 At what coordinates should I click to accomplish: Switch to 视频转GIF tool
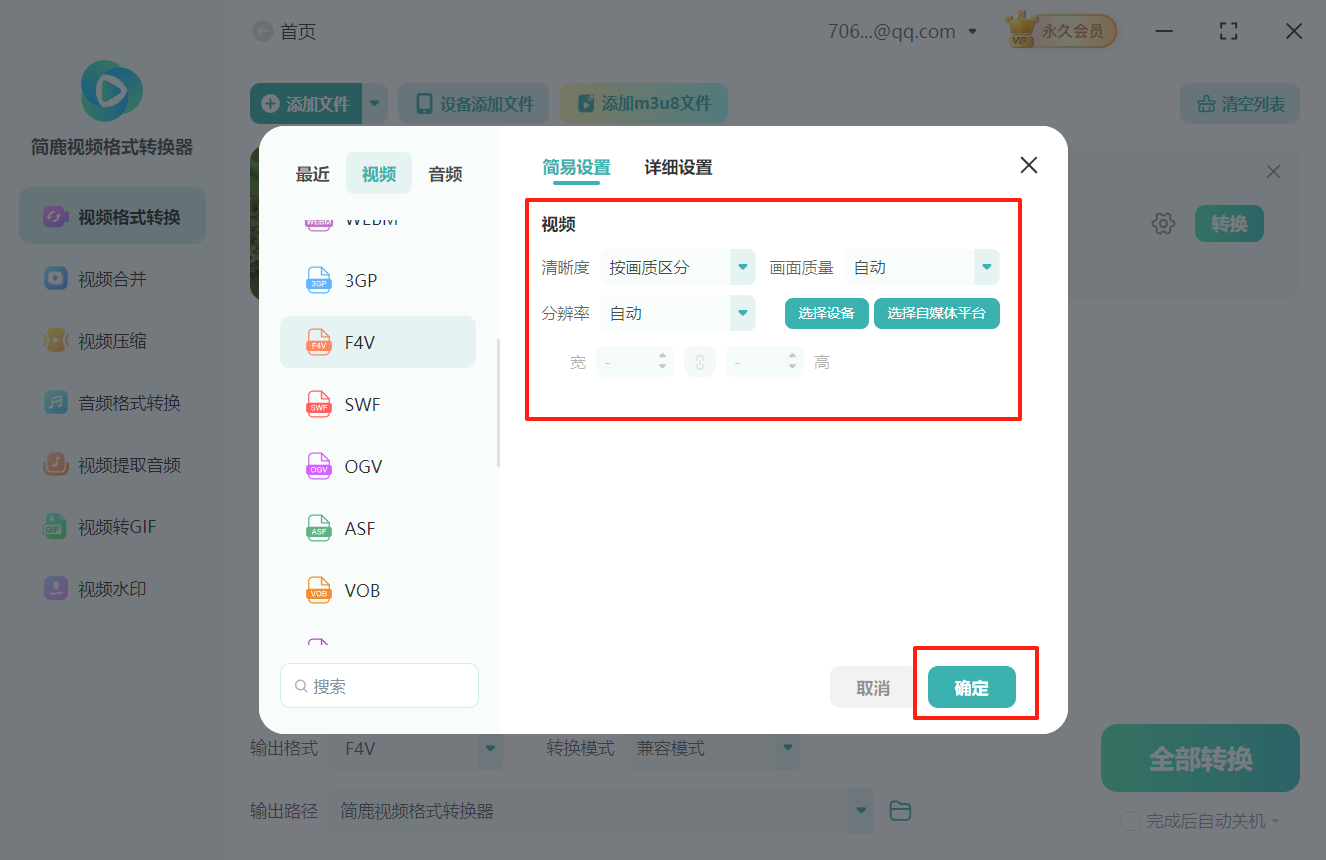111,527
